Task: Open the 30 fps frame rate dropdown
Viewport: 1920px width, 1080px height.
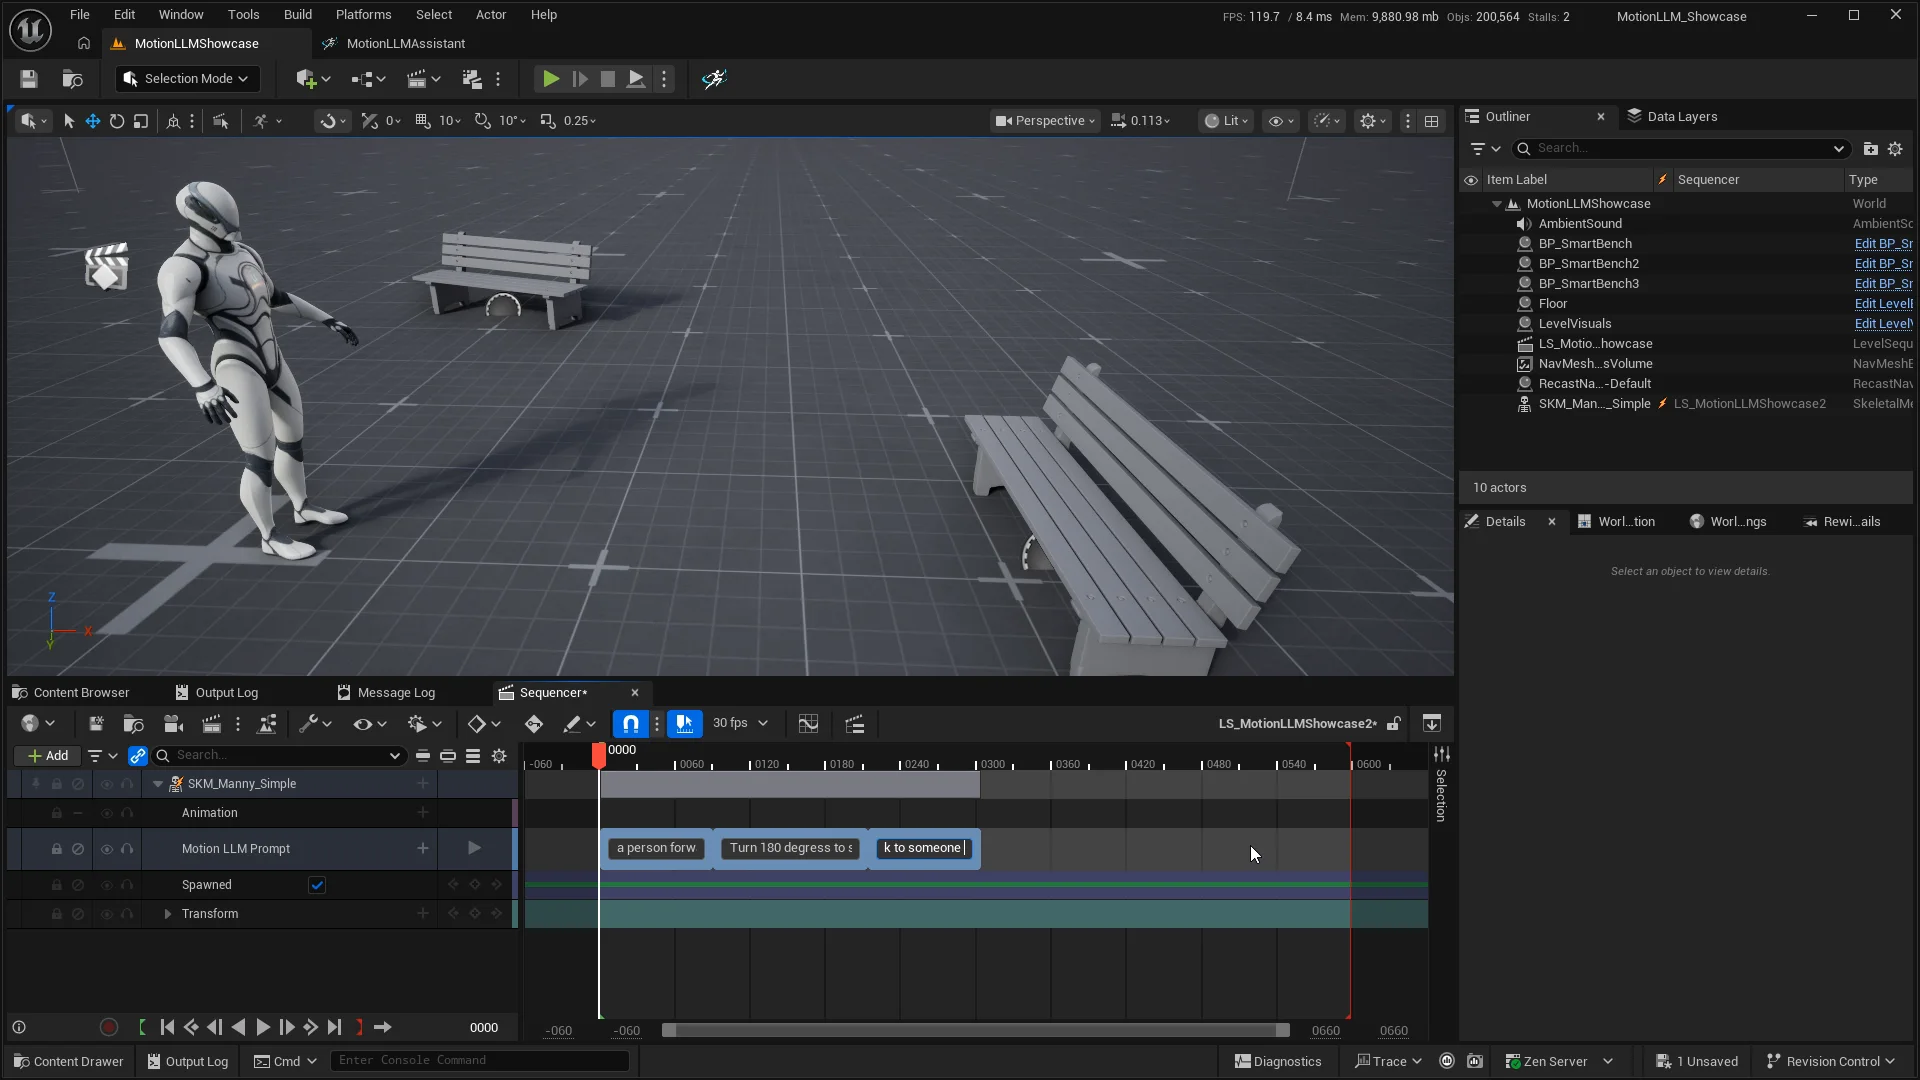Action: pos(740,723)
